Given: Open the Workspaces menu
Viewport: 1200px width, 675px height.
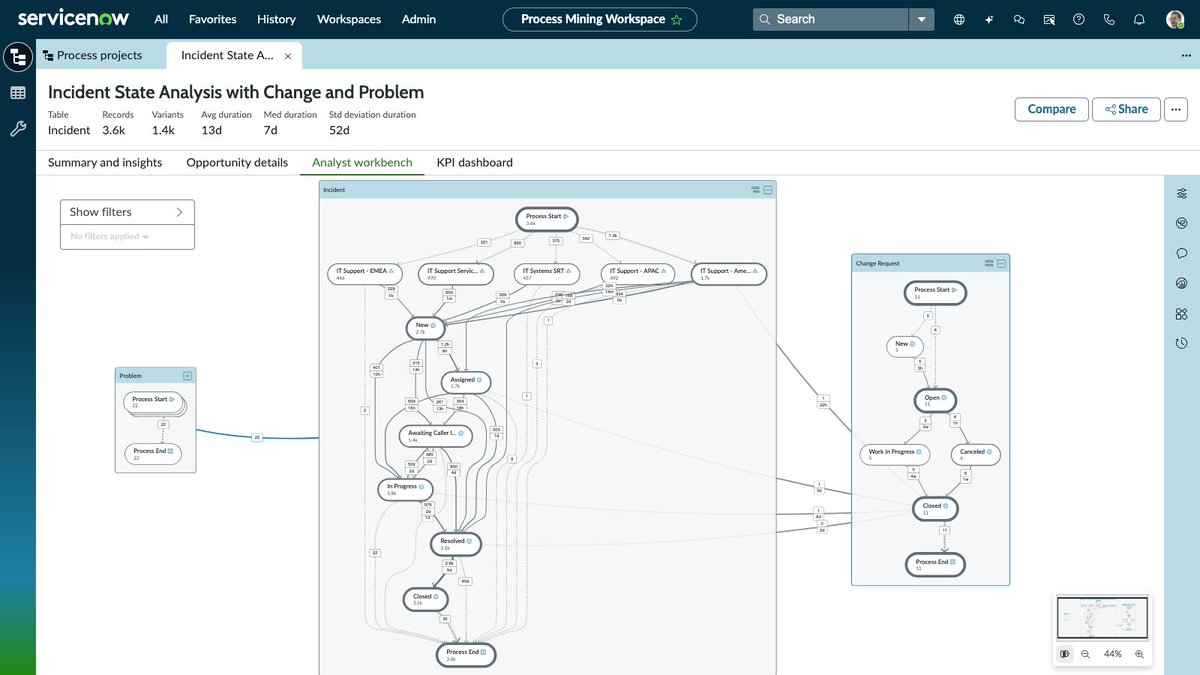Looking at the screenshot, I should pos(349,19).
